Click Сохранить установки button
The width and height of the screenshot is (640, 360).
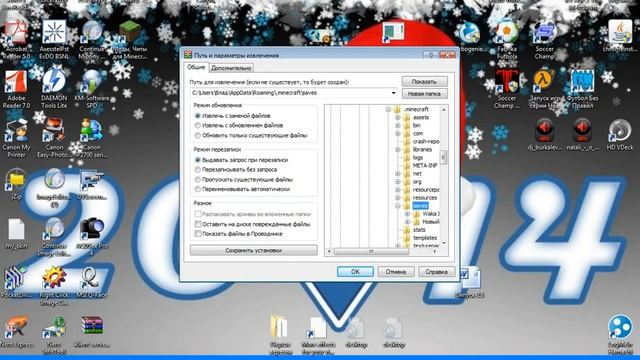coord(253,250)
